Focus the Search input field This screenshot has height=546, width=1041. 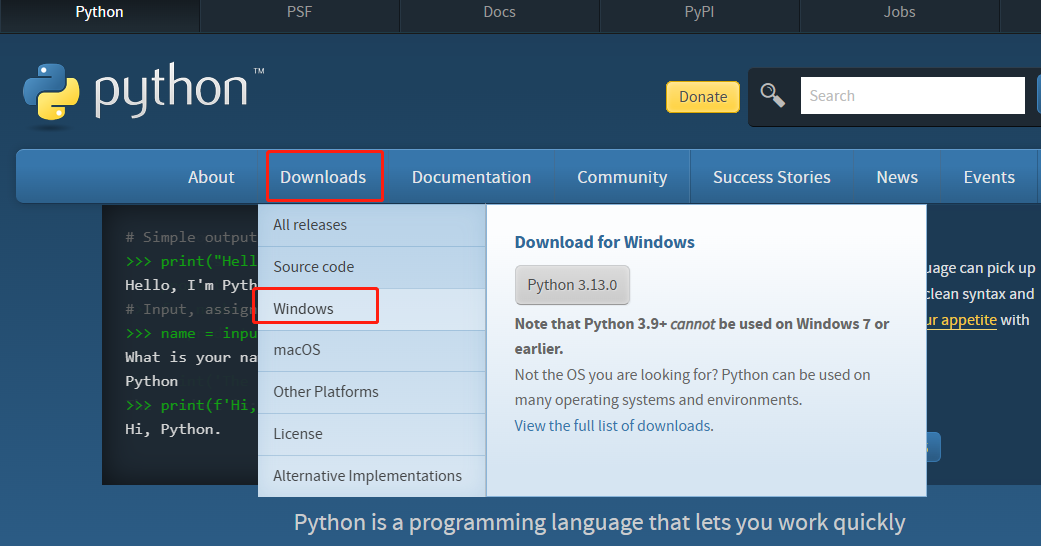click(913, 96)
